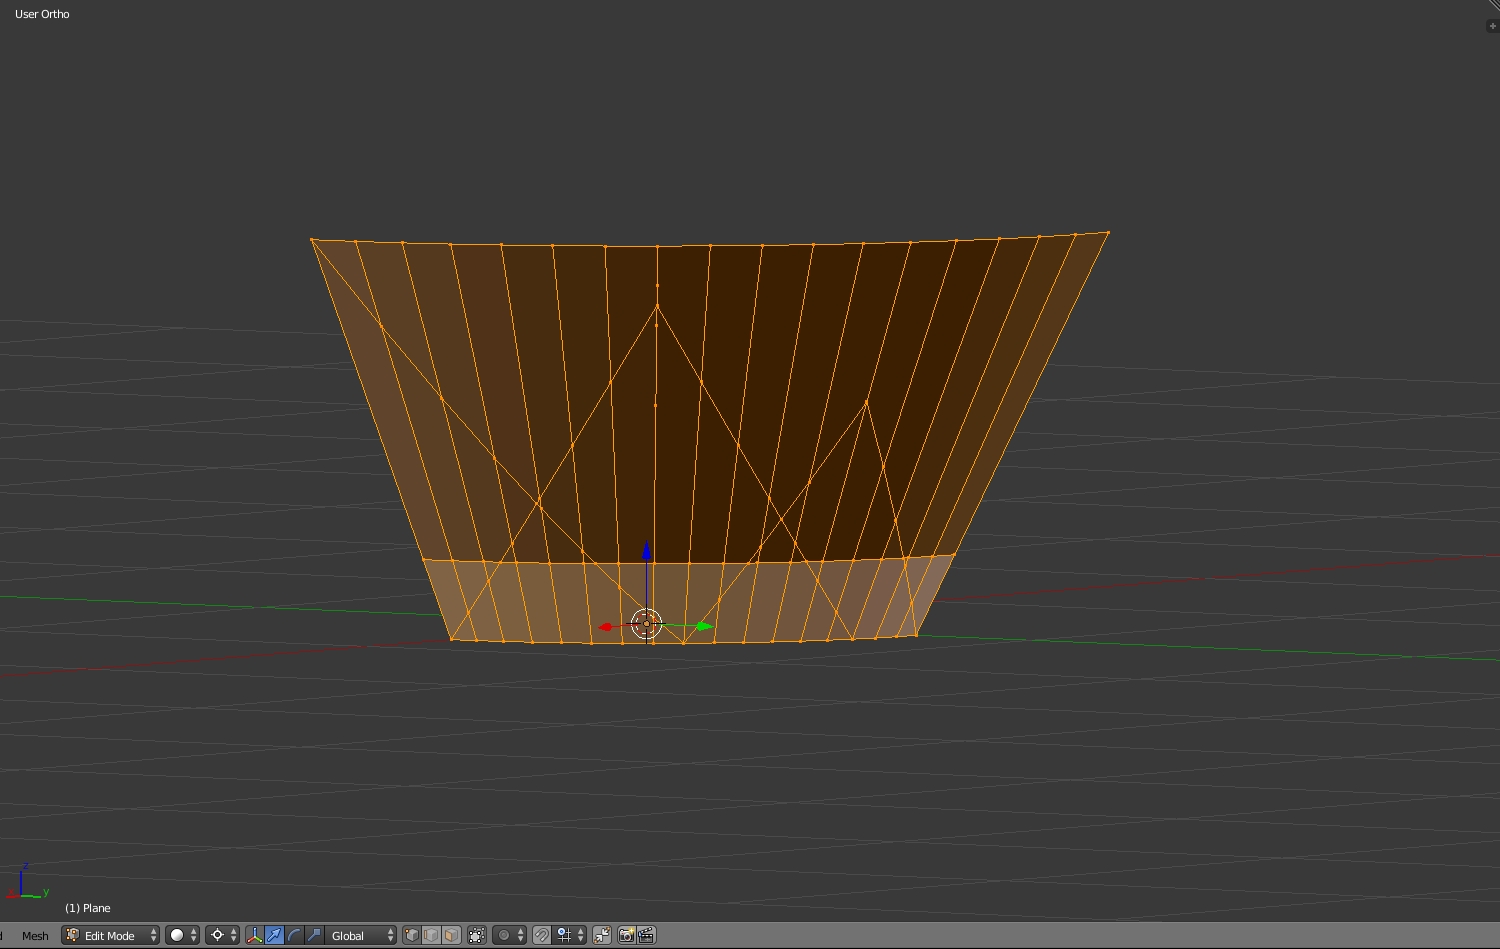Switch to vertex select mode

coord(411,935)
